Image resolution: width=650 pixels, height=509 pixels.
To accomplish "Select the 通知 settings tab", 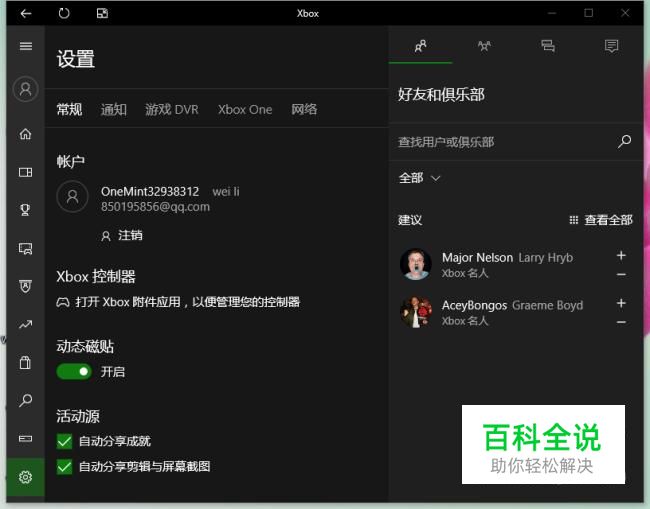I will point(114,109).
